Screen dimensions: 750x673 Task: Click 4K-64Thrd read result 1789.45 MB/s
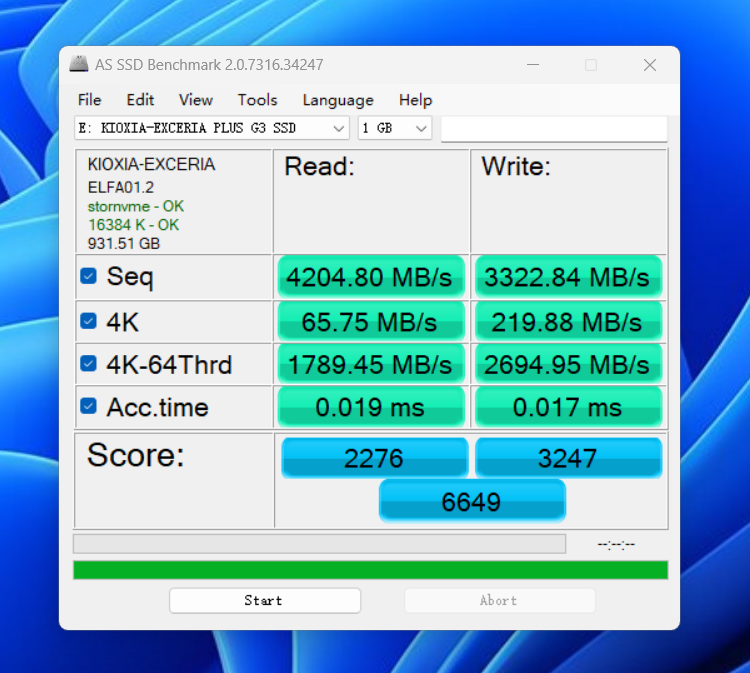(371, 364)
